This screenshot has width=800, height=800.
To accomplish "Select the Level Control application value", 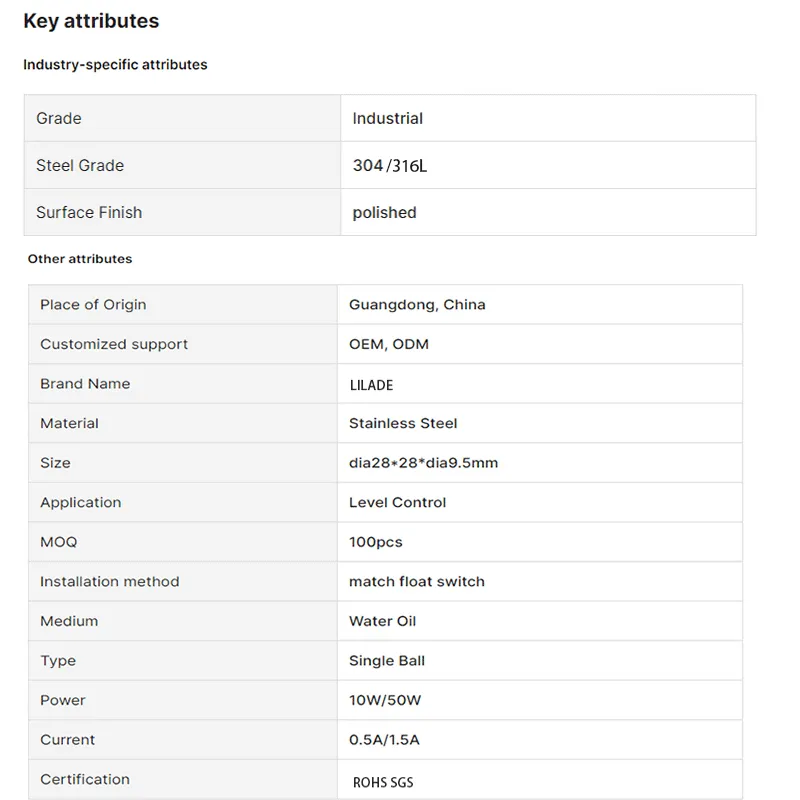I will pyautogui.click(x=398, y=502).
